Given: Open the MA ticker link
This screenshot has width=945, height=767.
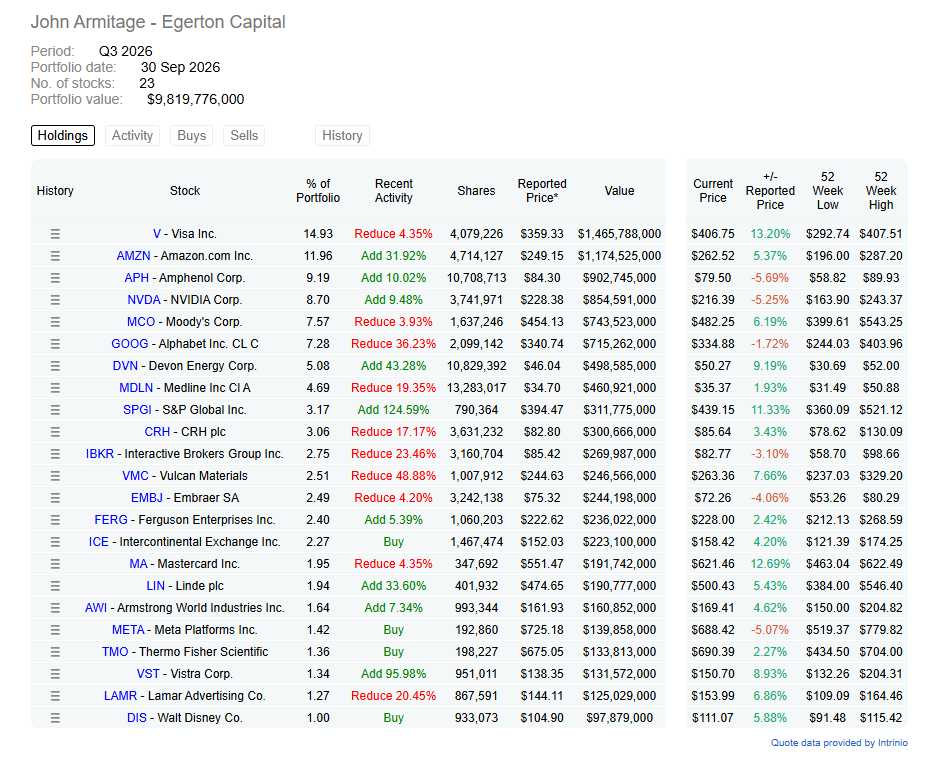Looking at the screenshot, I should pyautogui.click(x=138, y=564).
